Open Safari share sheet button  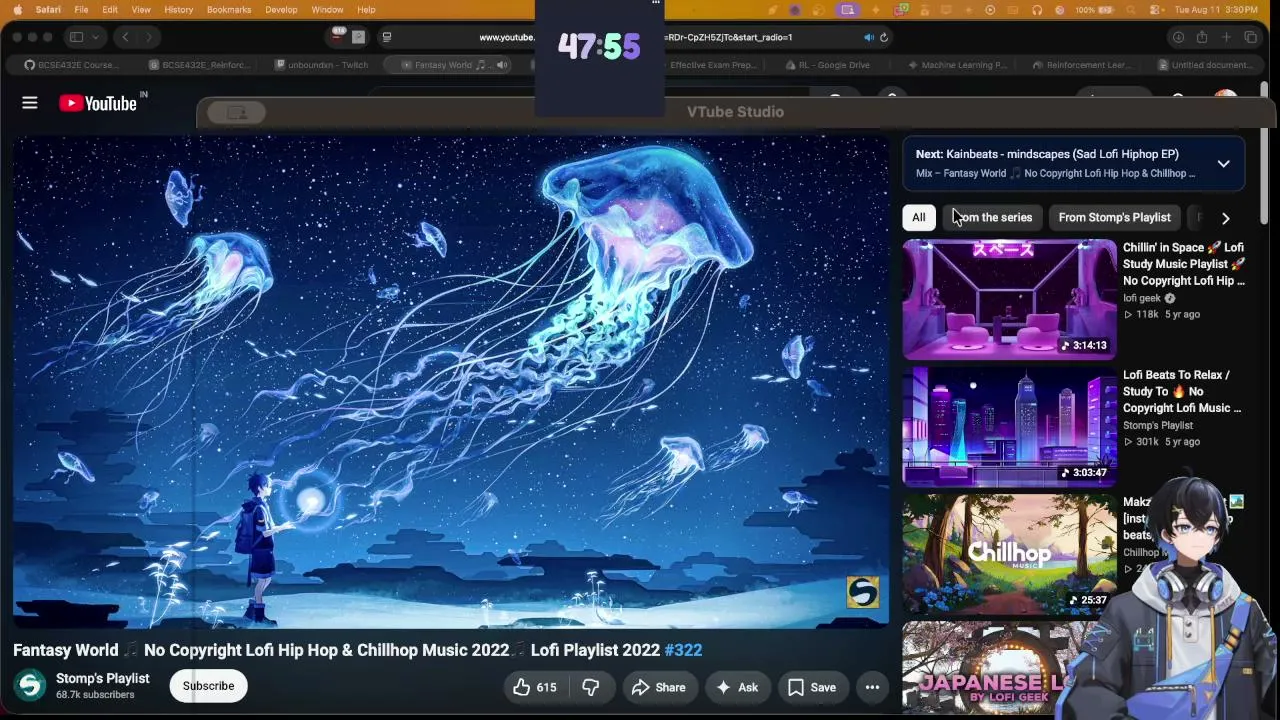pos(1202,37)
